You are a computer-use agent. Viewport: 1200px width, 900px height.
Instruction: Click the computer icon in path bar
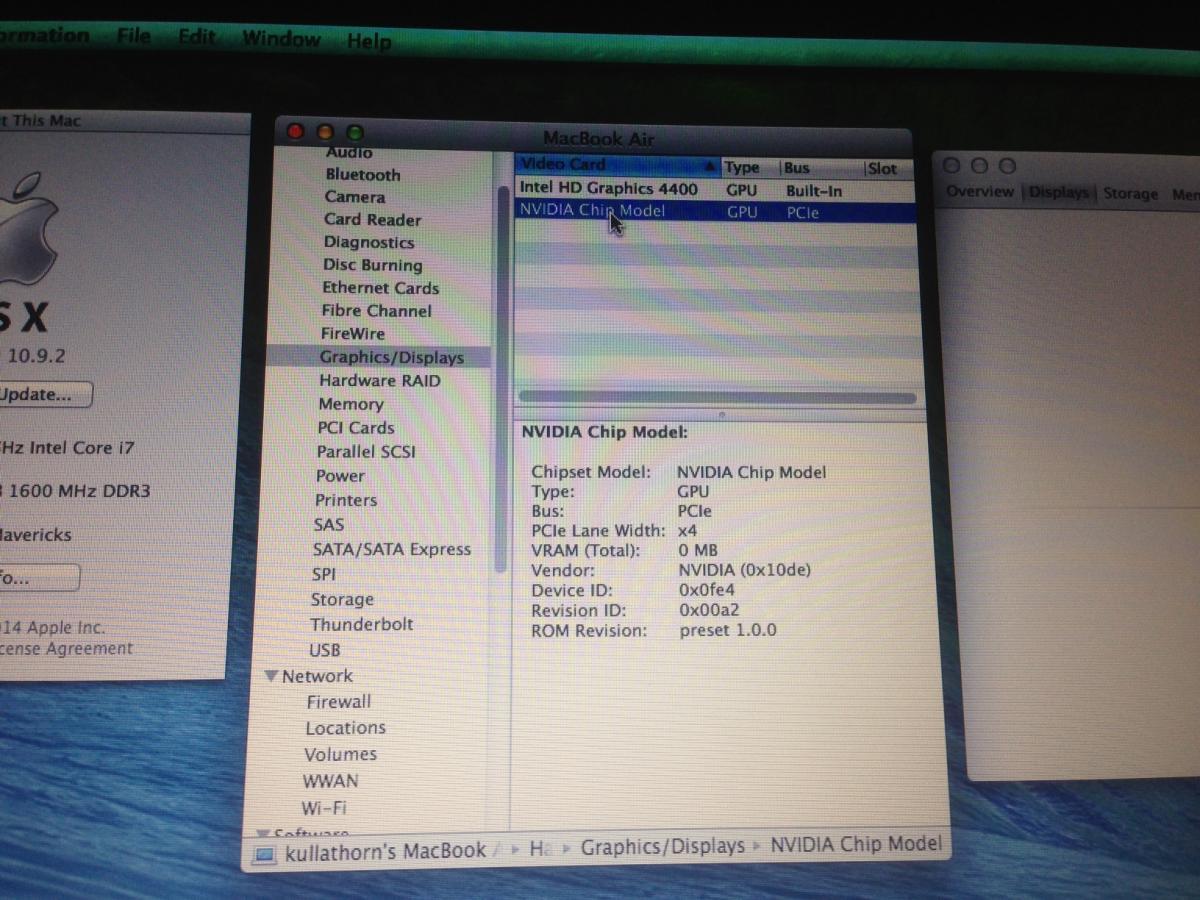264,854
